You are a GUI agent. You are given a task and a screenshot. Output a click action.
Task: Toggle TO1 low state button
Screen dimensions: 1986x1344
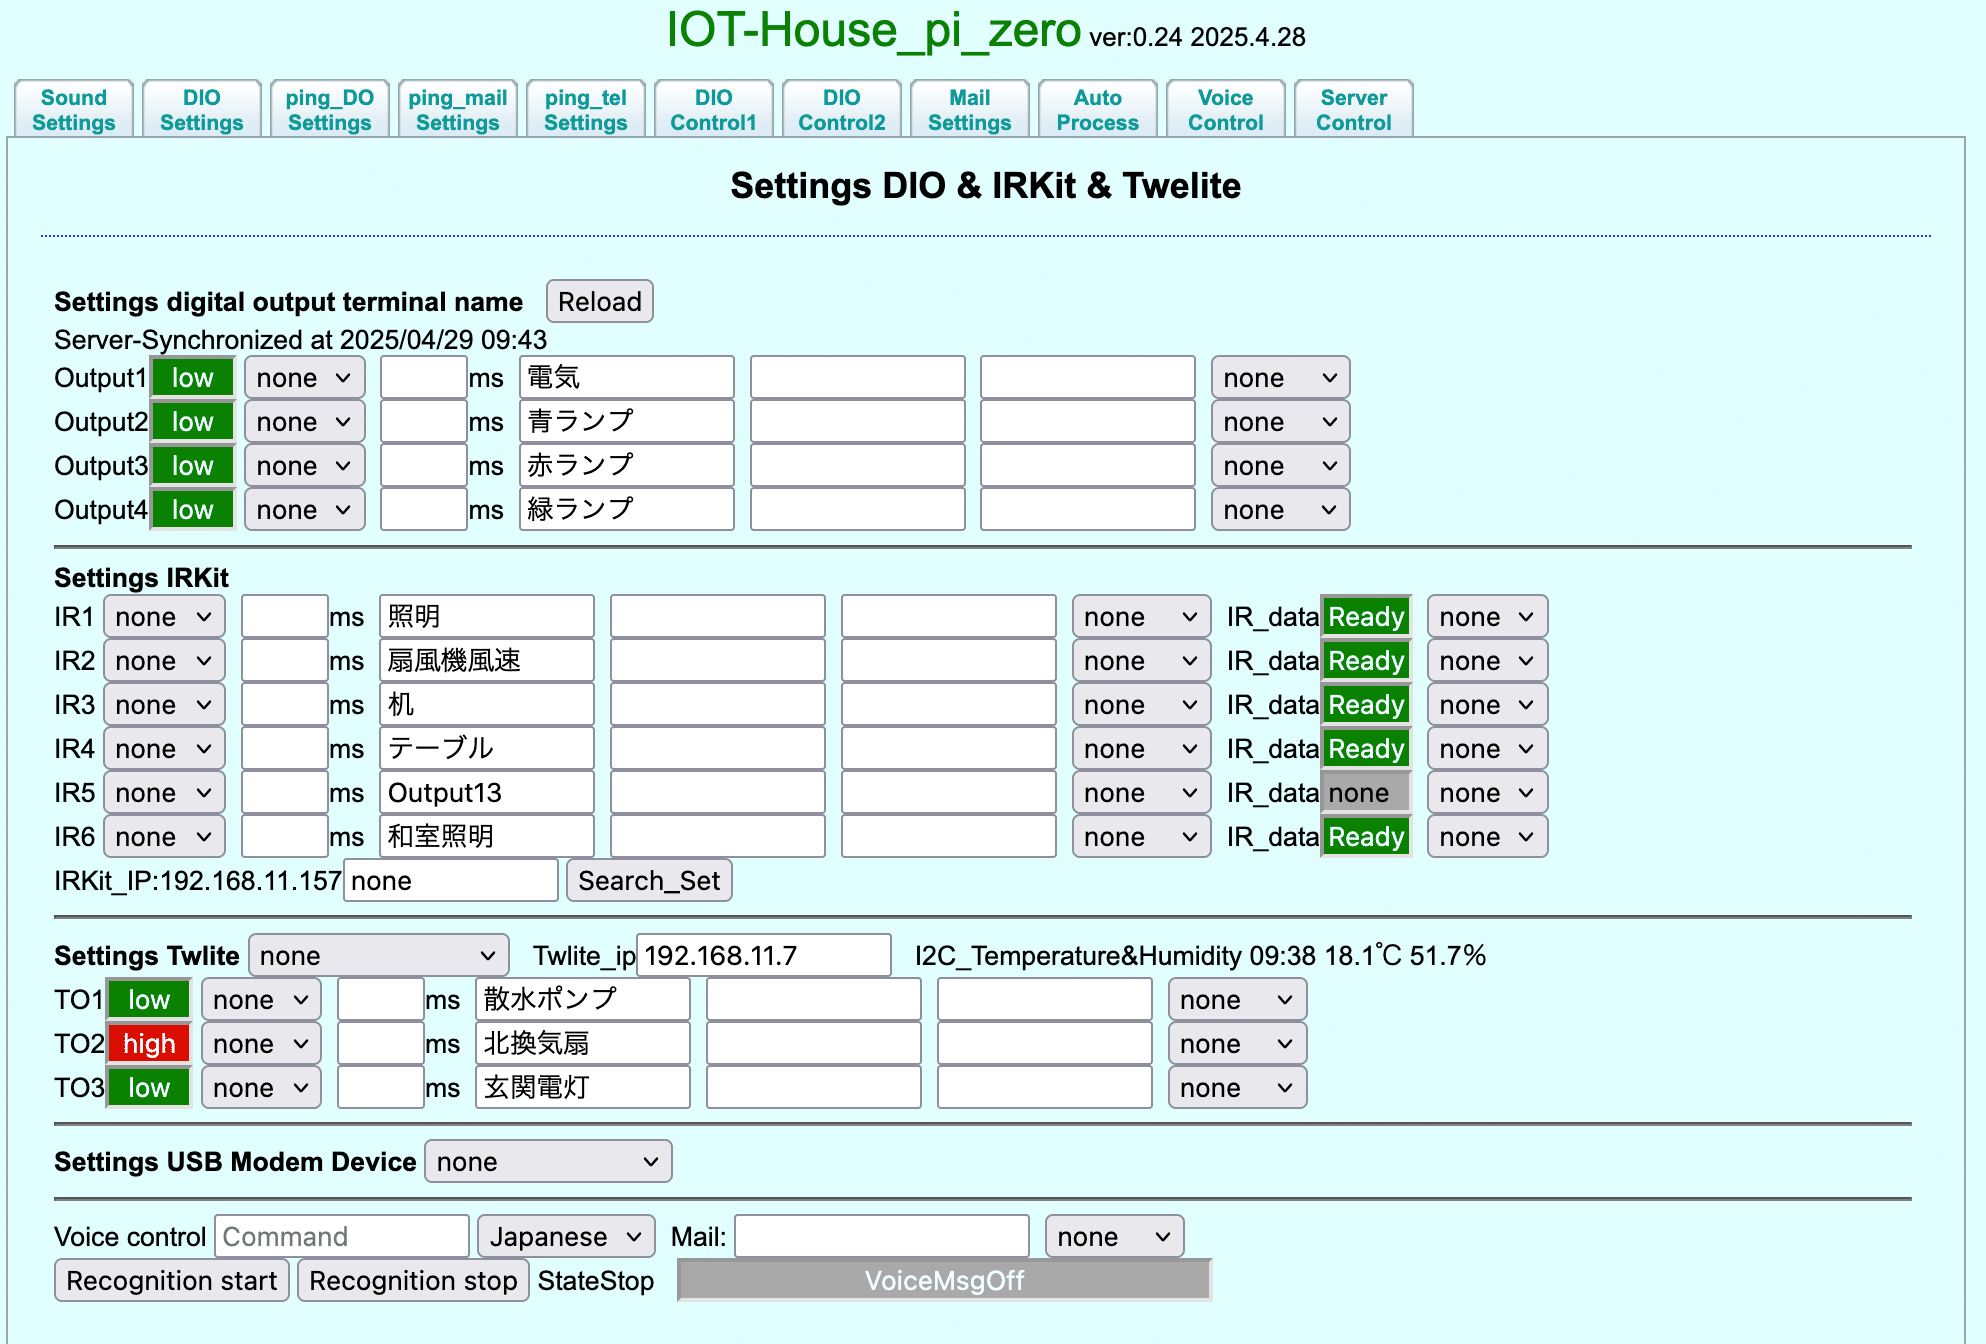coord(148,1000)
